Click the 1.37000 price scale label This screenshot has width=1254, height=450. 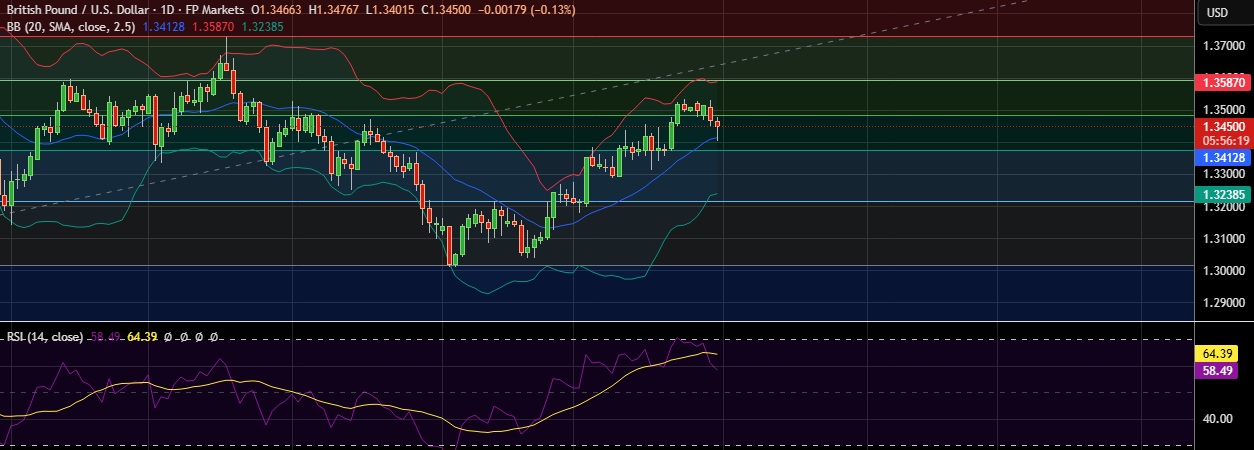pos(1224,46)
